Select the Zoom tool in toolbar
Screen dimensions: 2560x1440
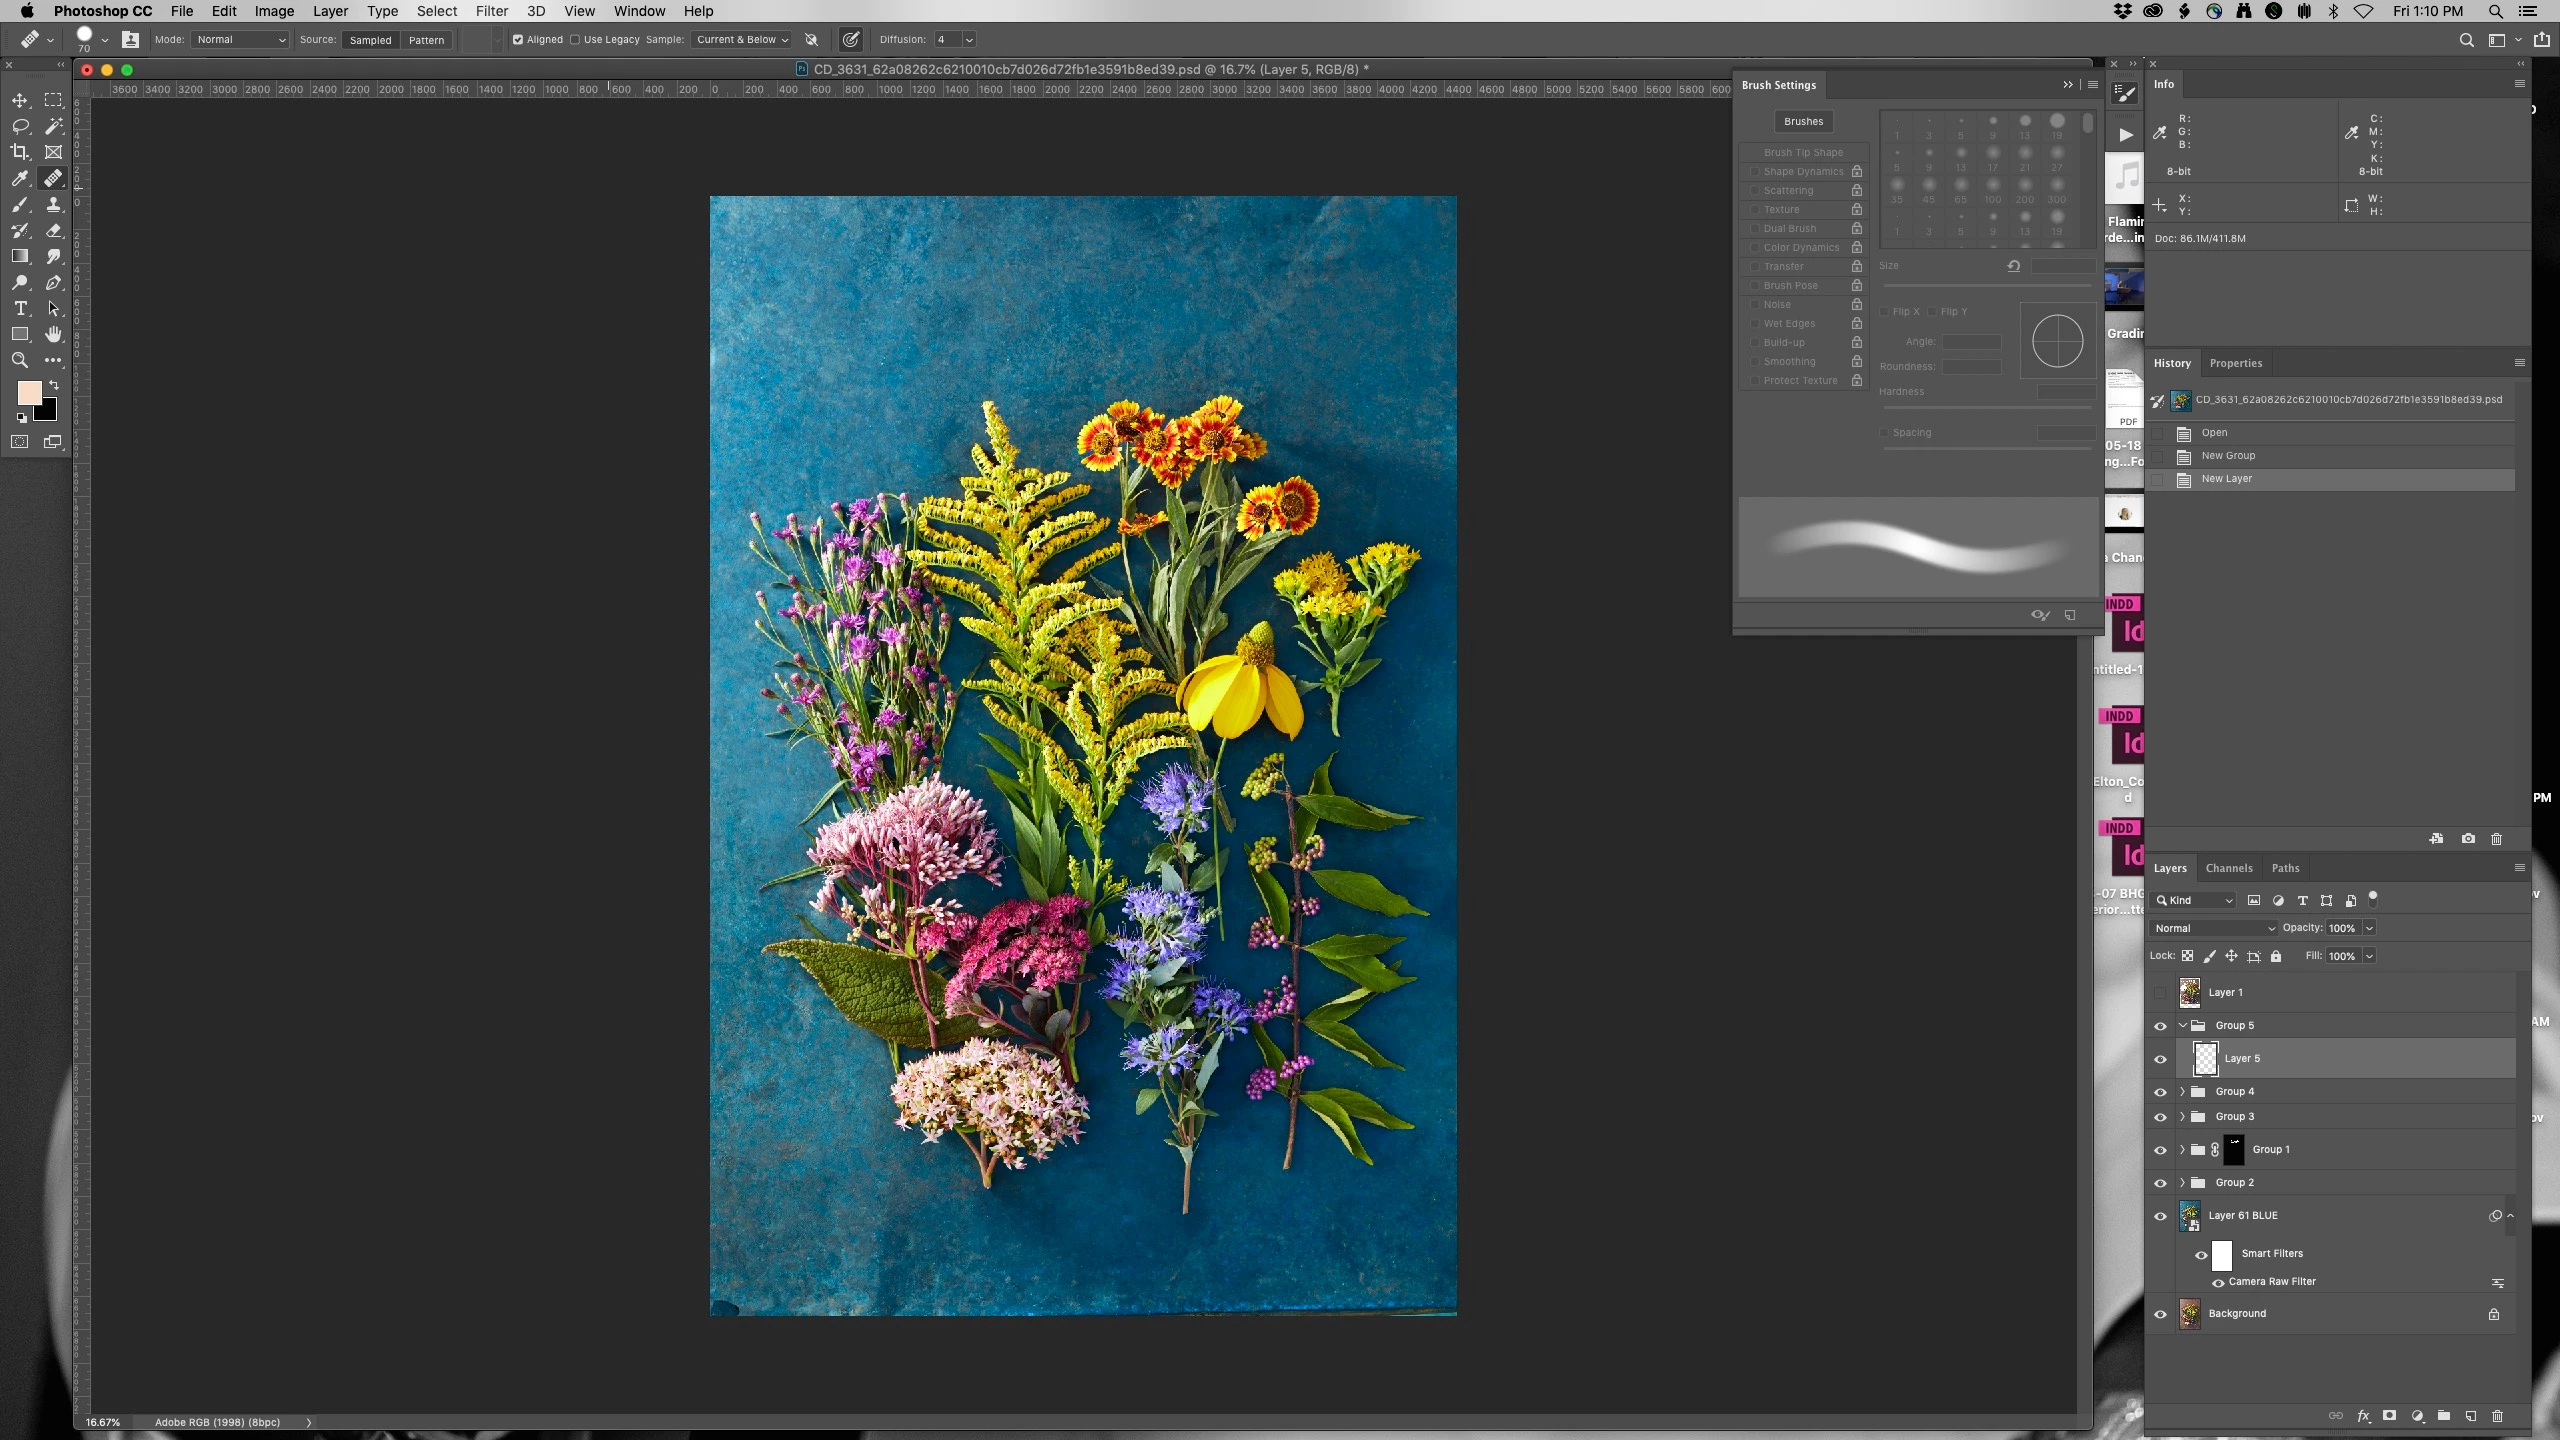pyautogui.click(x=20, y=360)
